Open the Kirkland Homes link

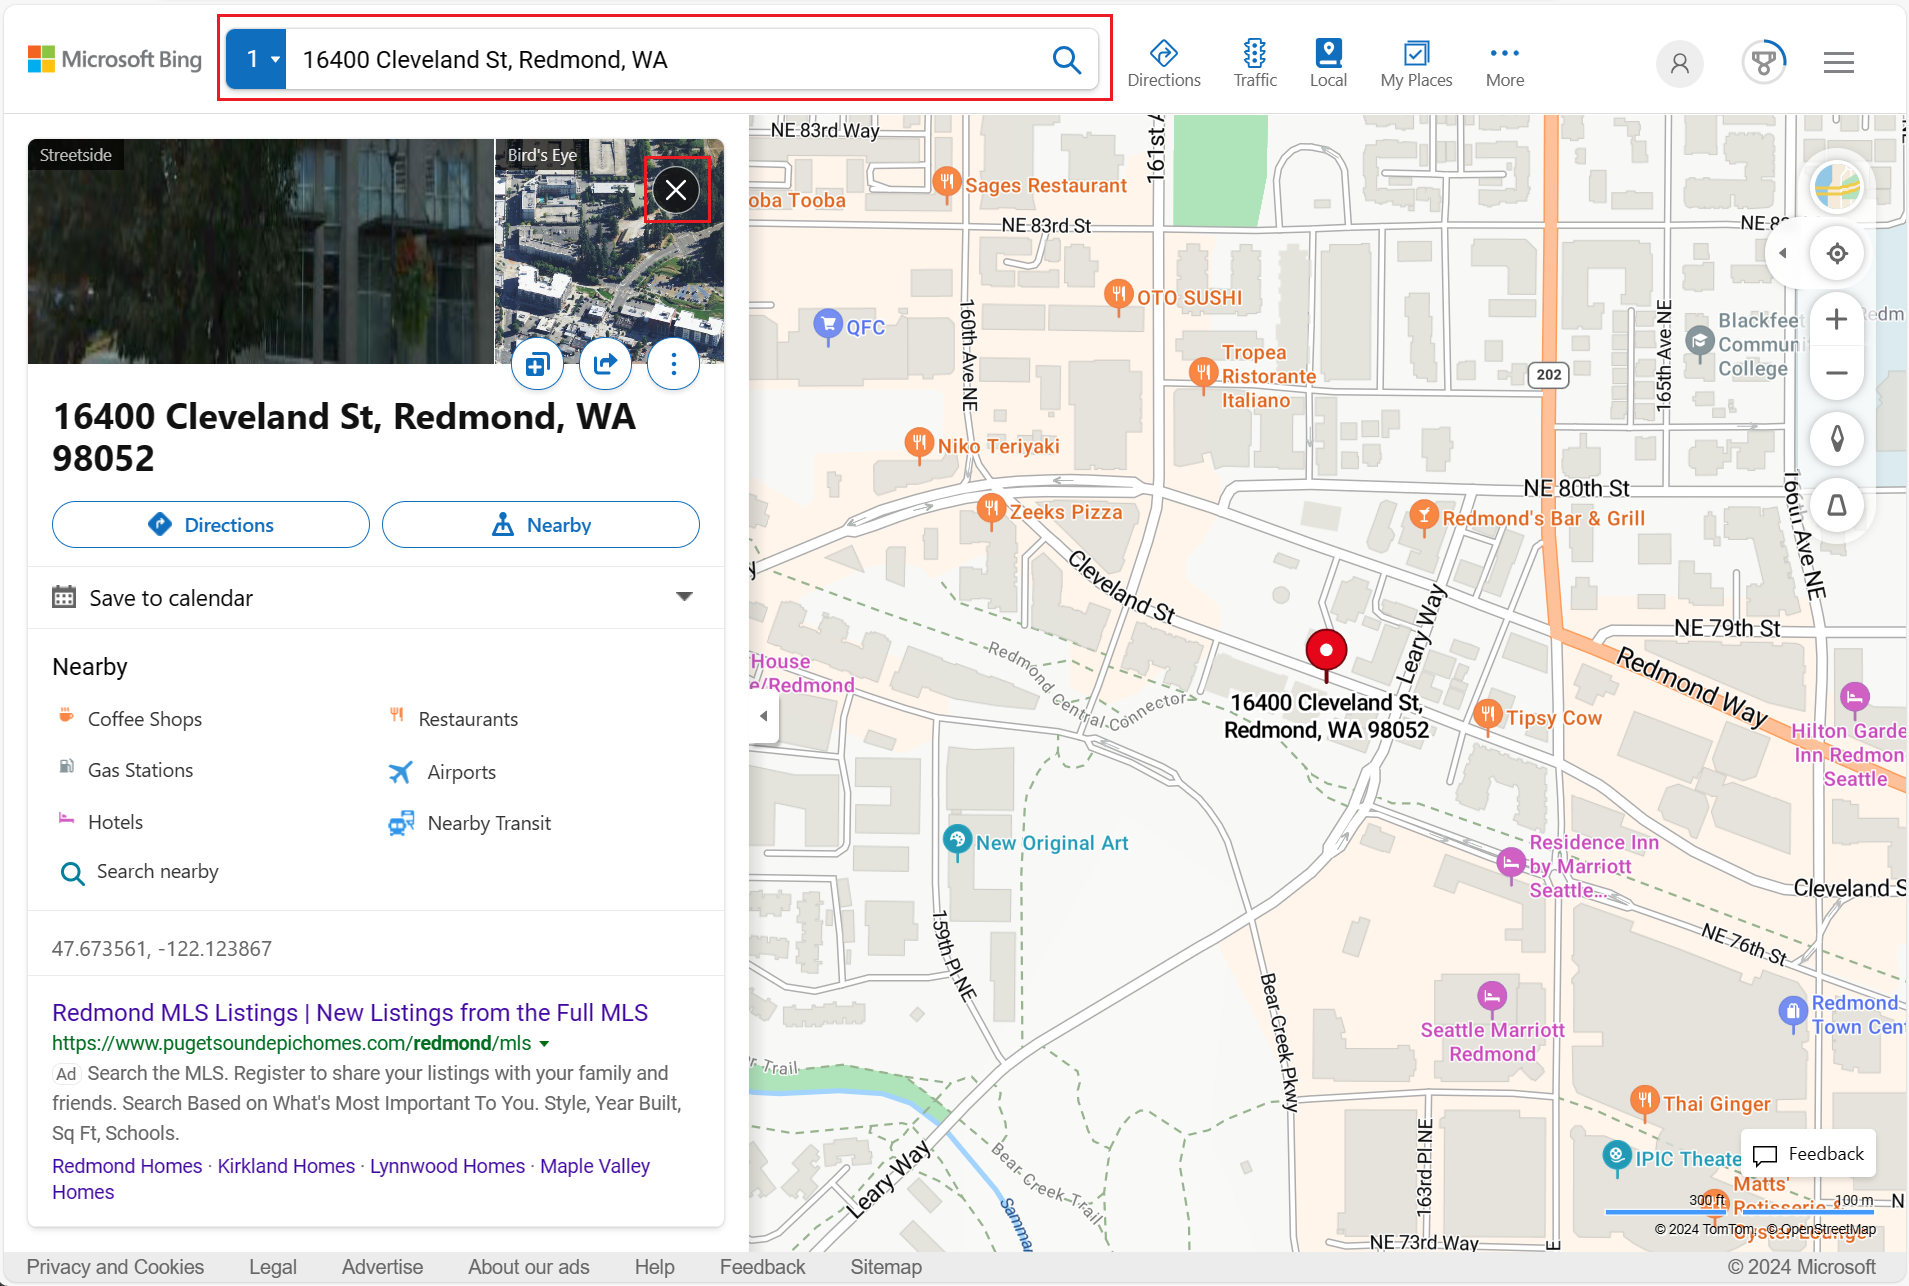click(286, 1166)
